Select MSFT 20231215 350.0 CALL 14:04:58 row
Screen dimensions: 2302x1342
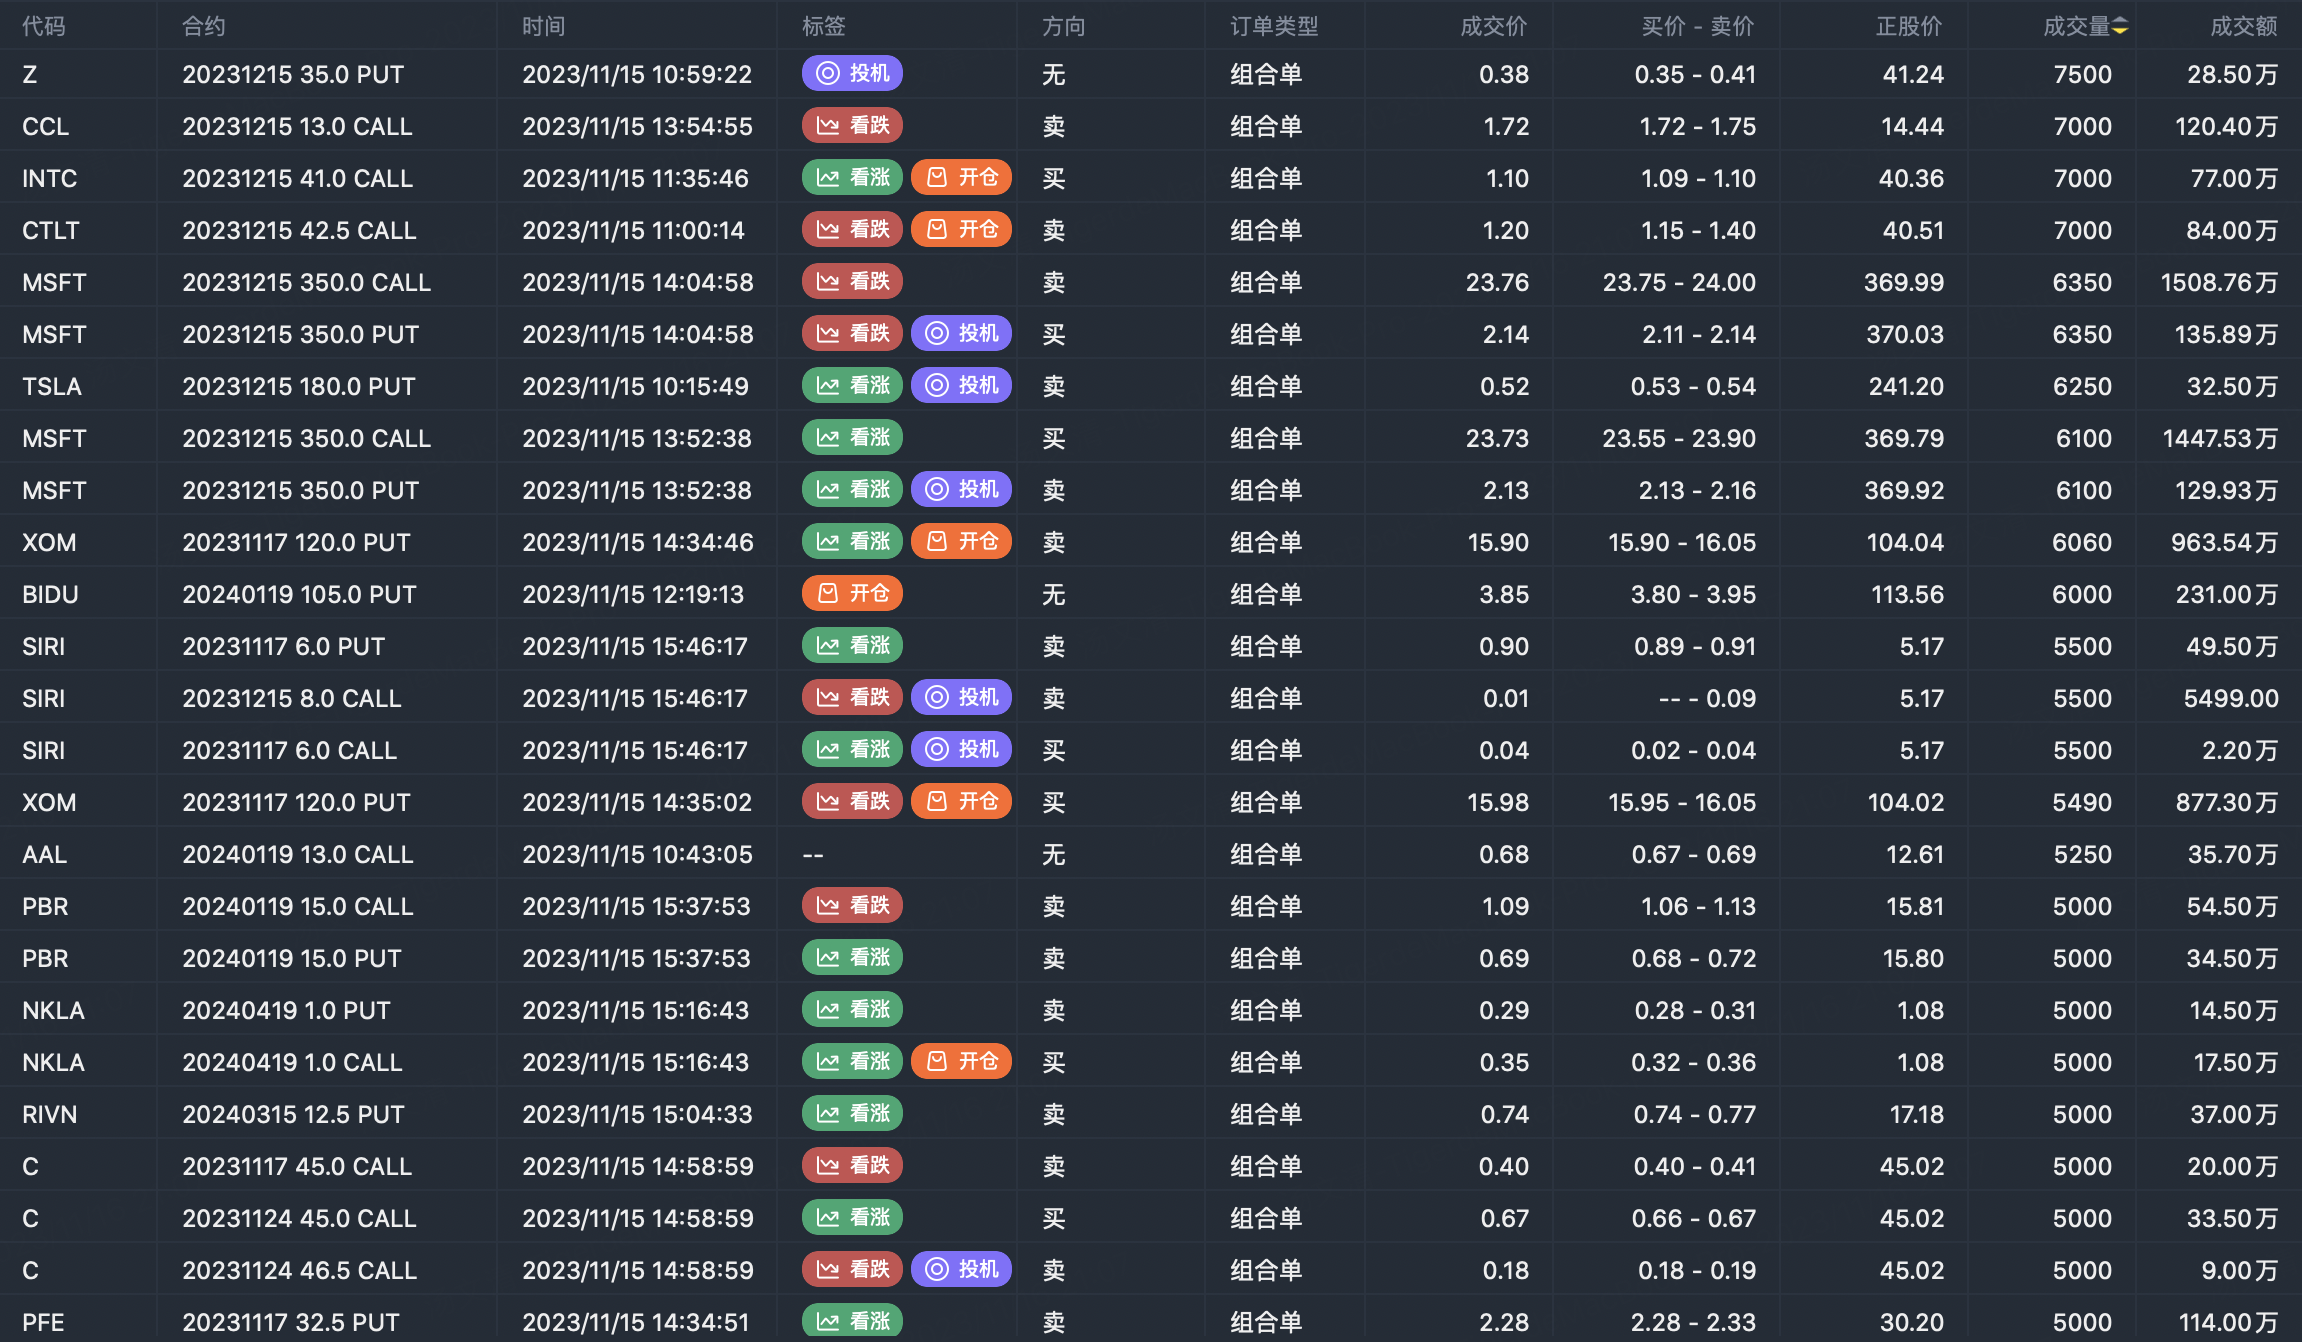coord(306,283)
